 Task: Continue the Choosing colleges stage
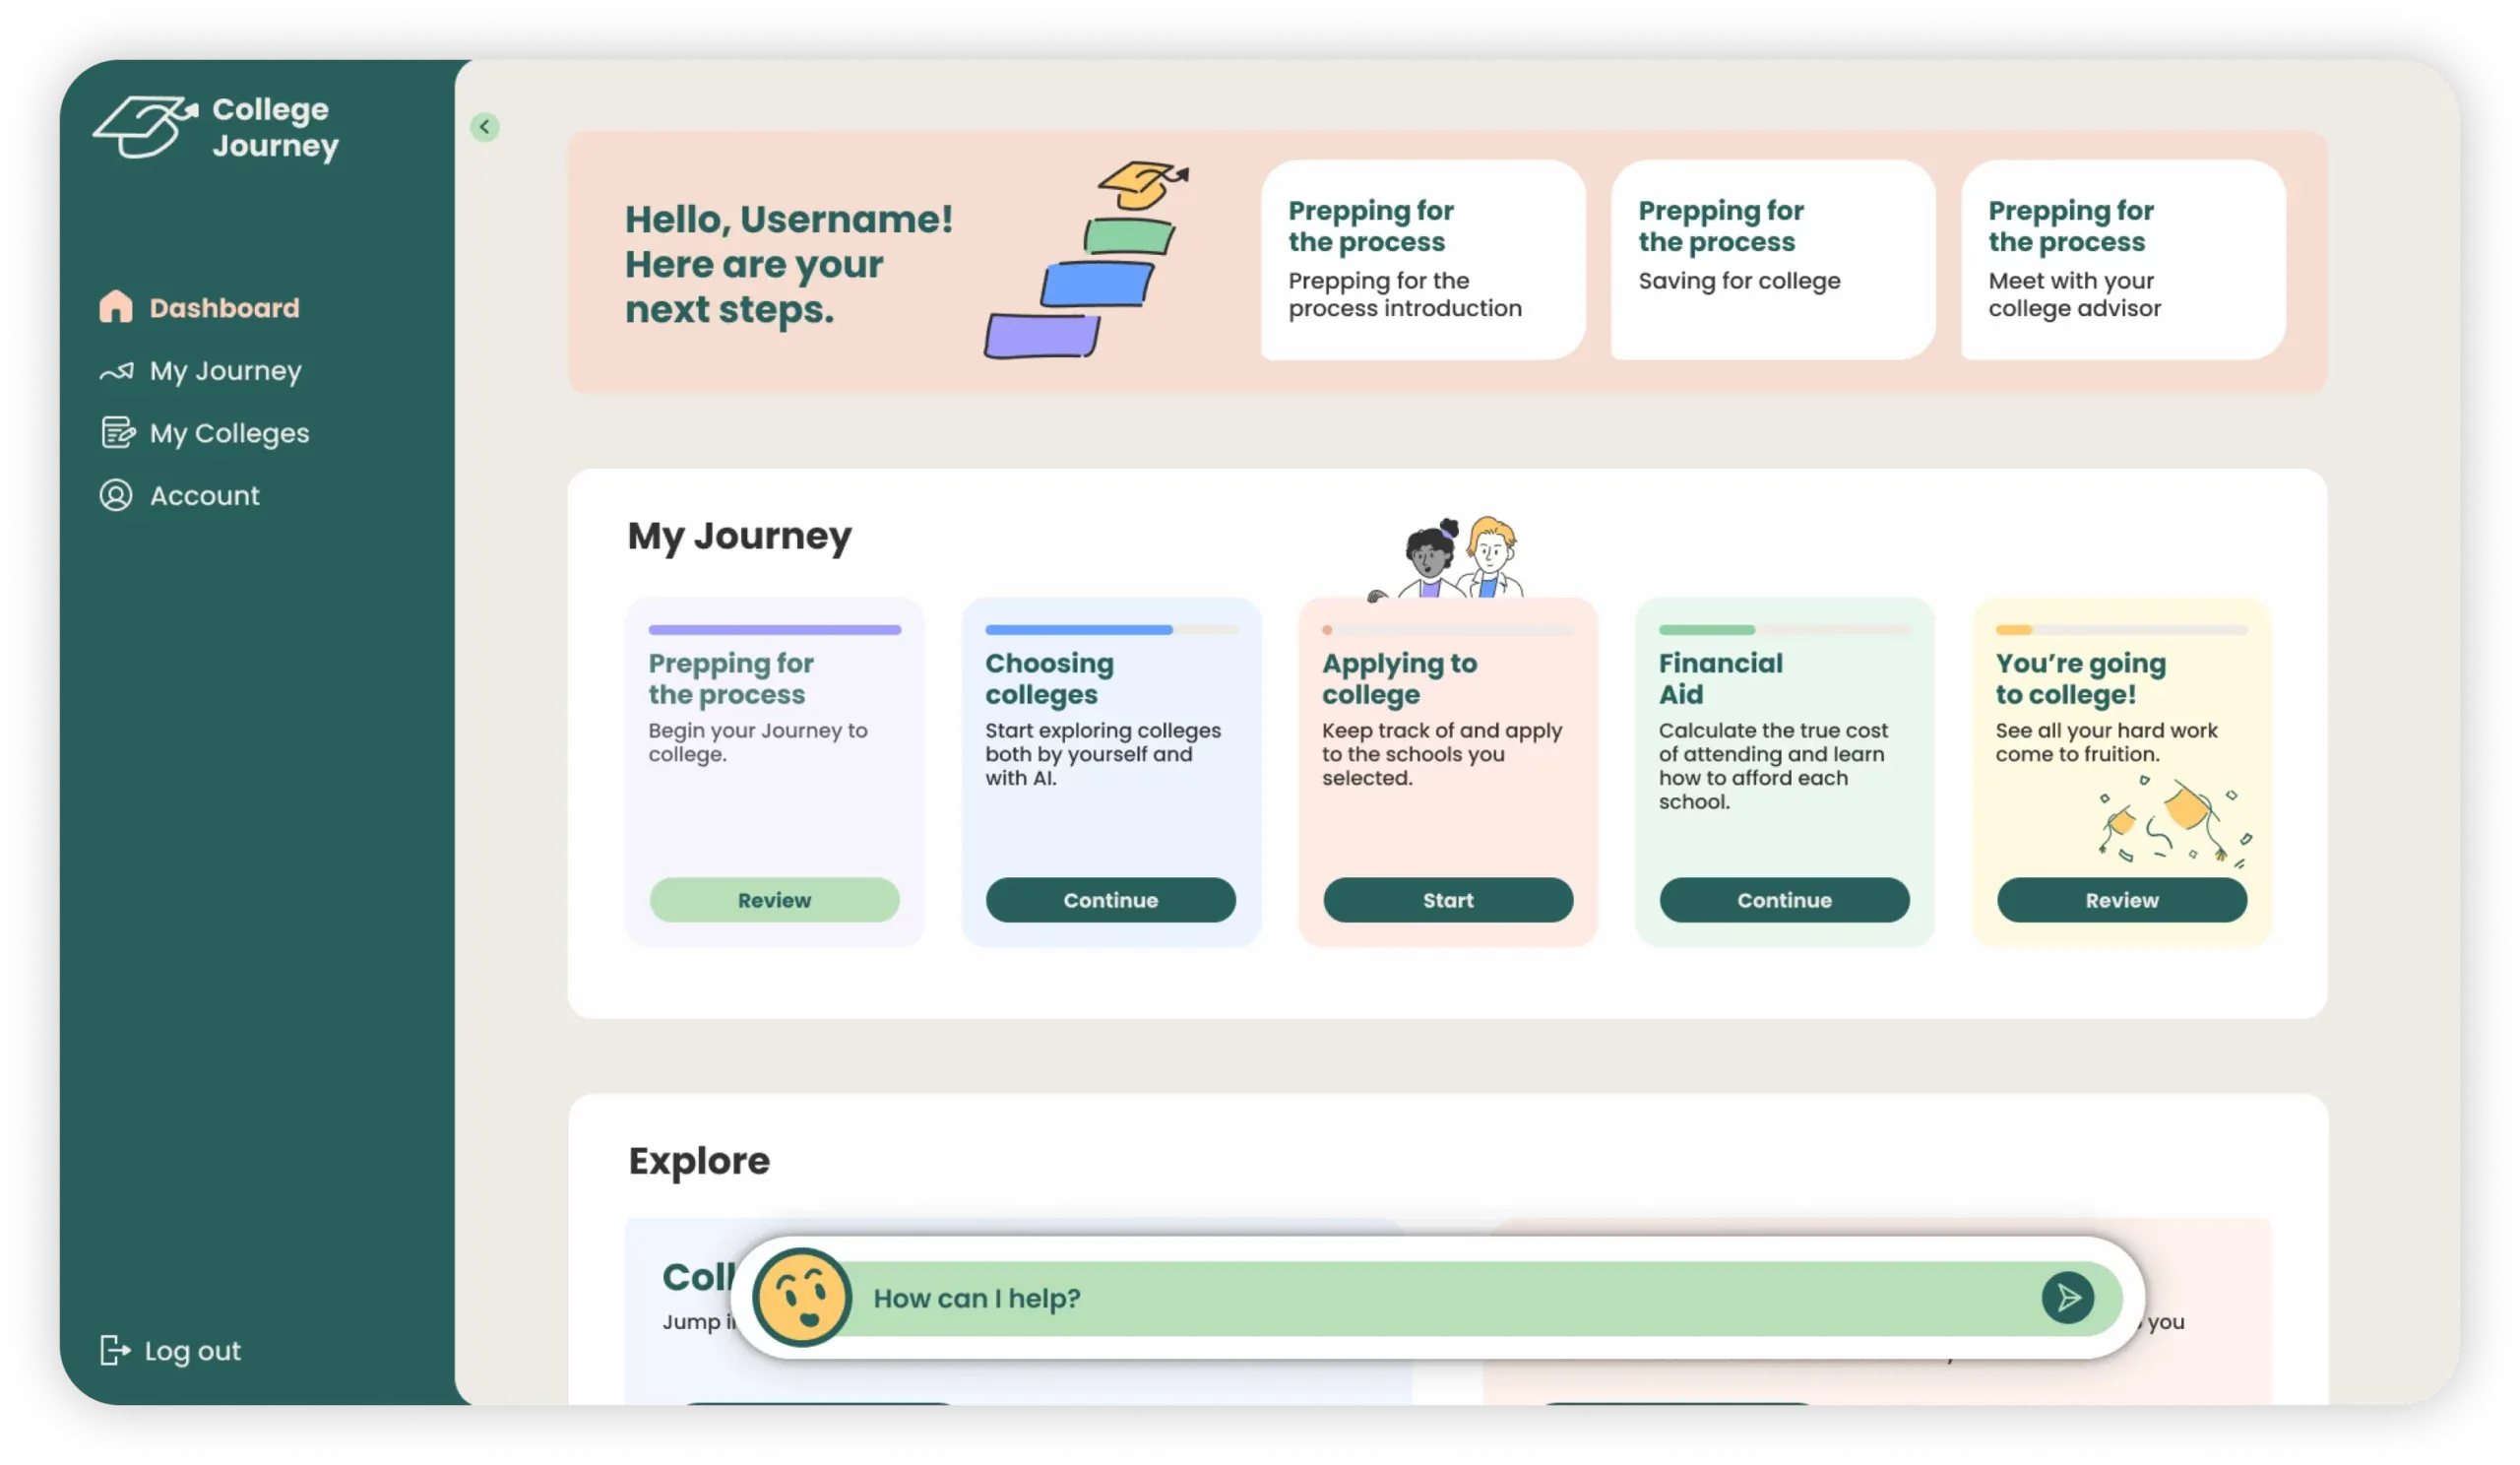point(1110,900)
